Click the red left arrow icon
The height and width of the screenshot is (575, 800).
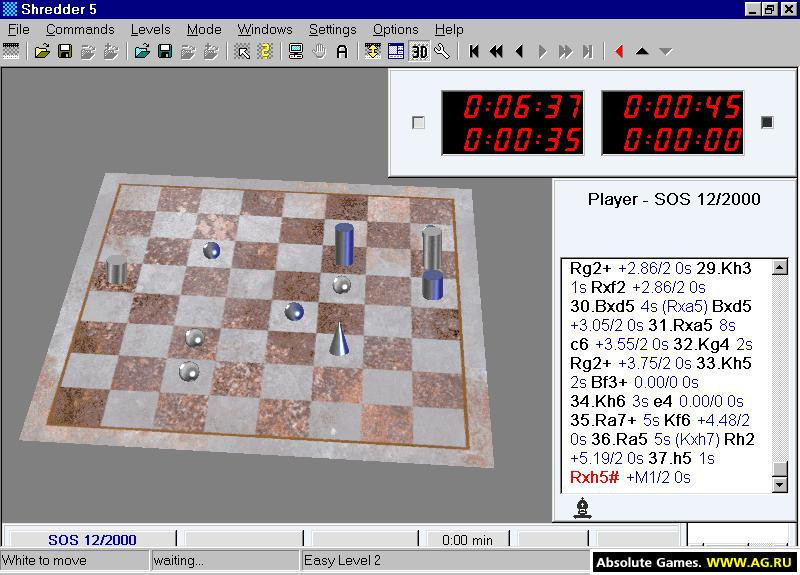(x=619, y=52)
